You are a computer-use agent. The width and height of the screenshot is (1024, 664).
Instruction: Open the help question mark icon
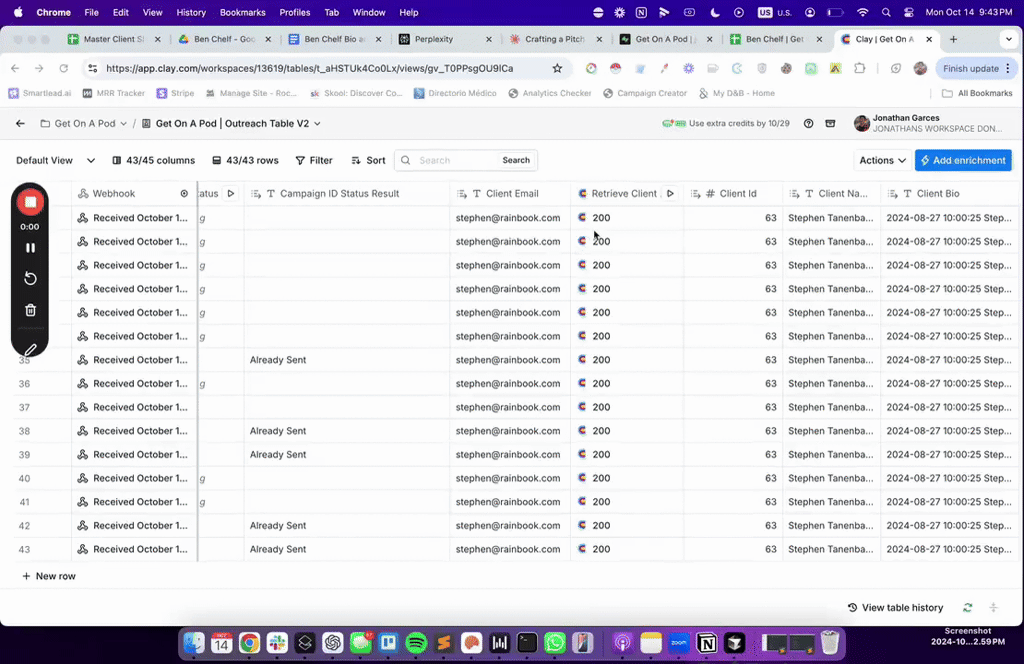point(808,124)
